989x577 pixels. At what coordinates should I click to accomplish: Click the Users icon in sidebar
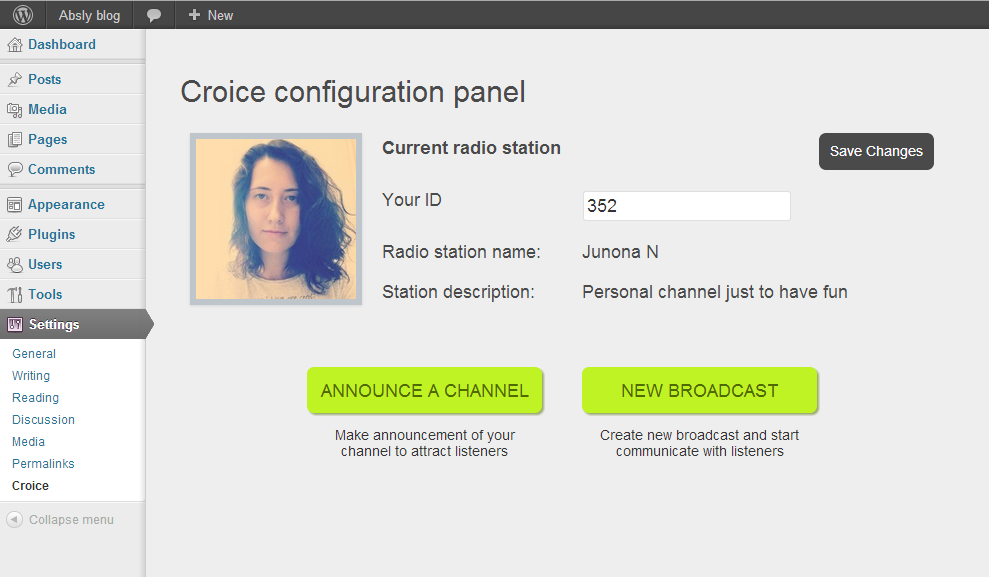click(15, 264)
